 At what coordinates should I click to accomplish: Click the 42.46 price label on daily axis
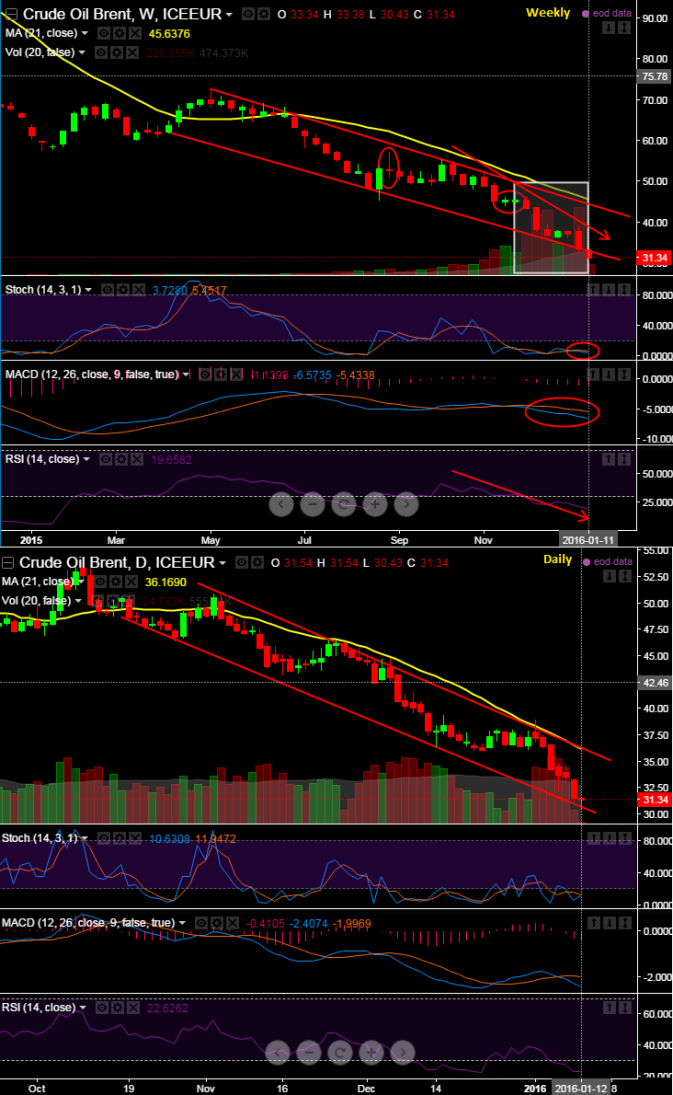pos(655,683)
